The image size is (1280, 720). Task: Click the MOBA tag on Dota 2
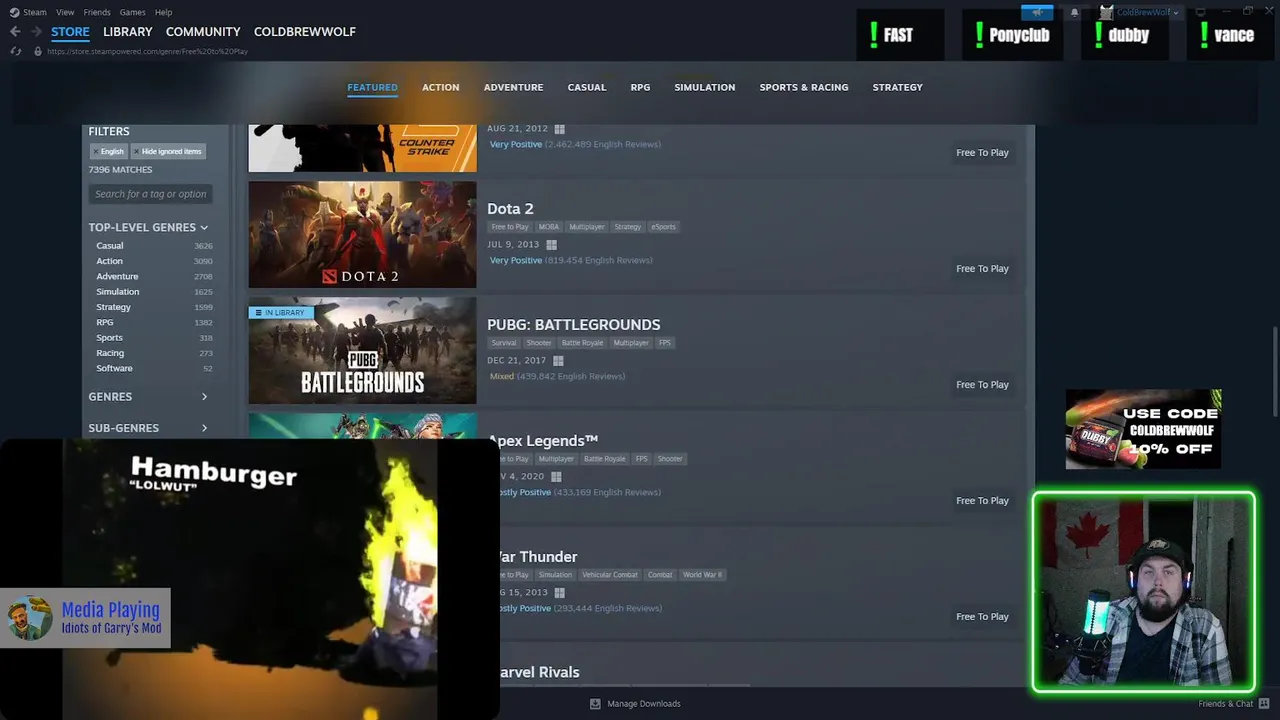[549, 227]
